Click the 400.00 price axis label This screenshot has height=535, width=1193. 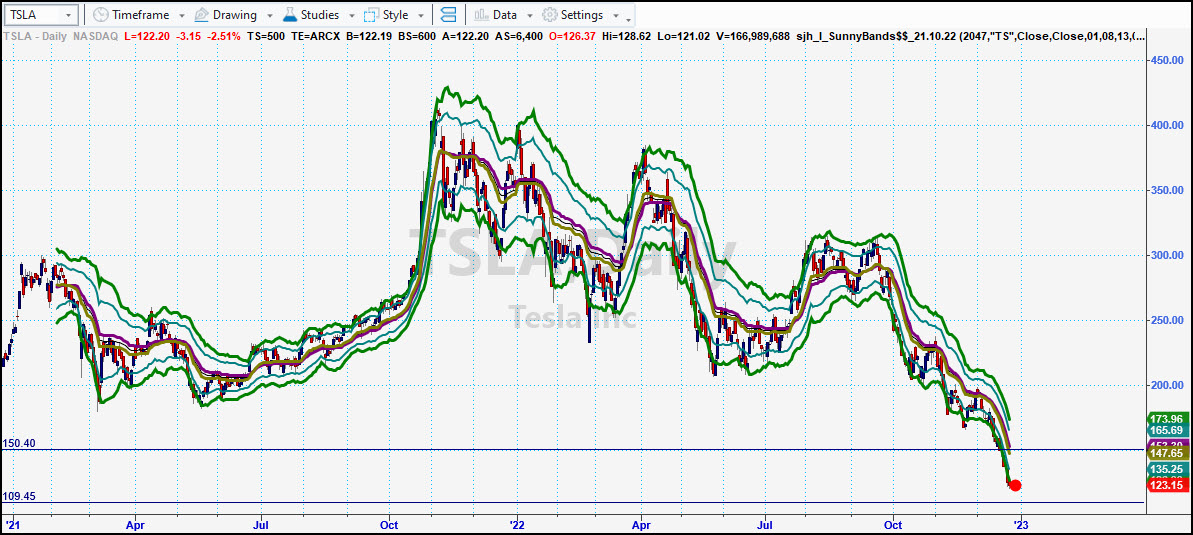(x=1169, y=125)
